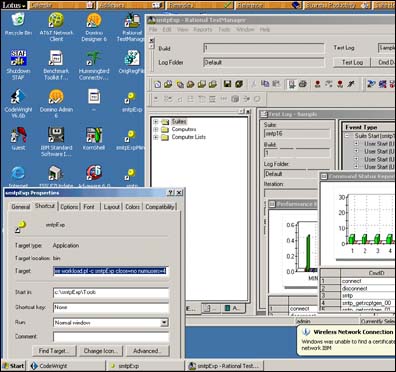Image resolution: width=396 pixels, height=372 pixels.
Task: Click the Start in input field
Action: pos(110,292)
